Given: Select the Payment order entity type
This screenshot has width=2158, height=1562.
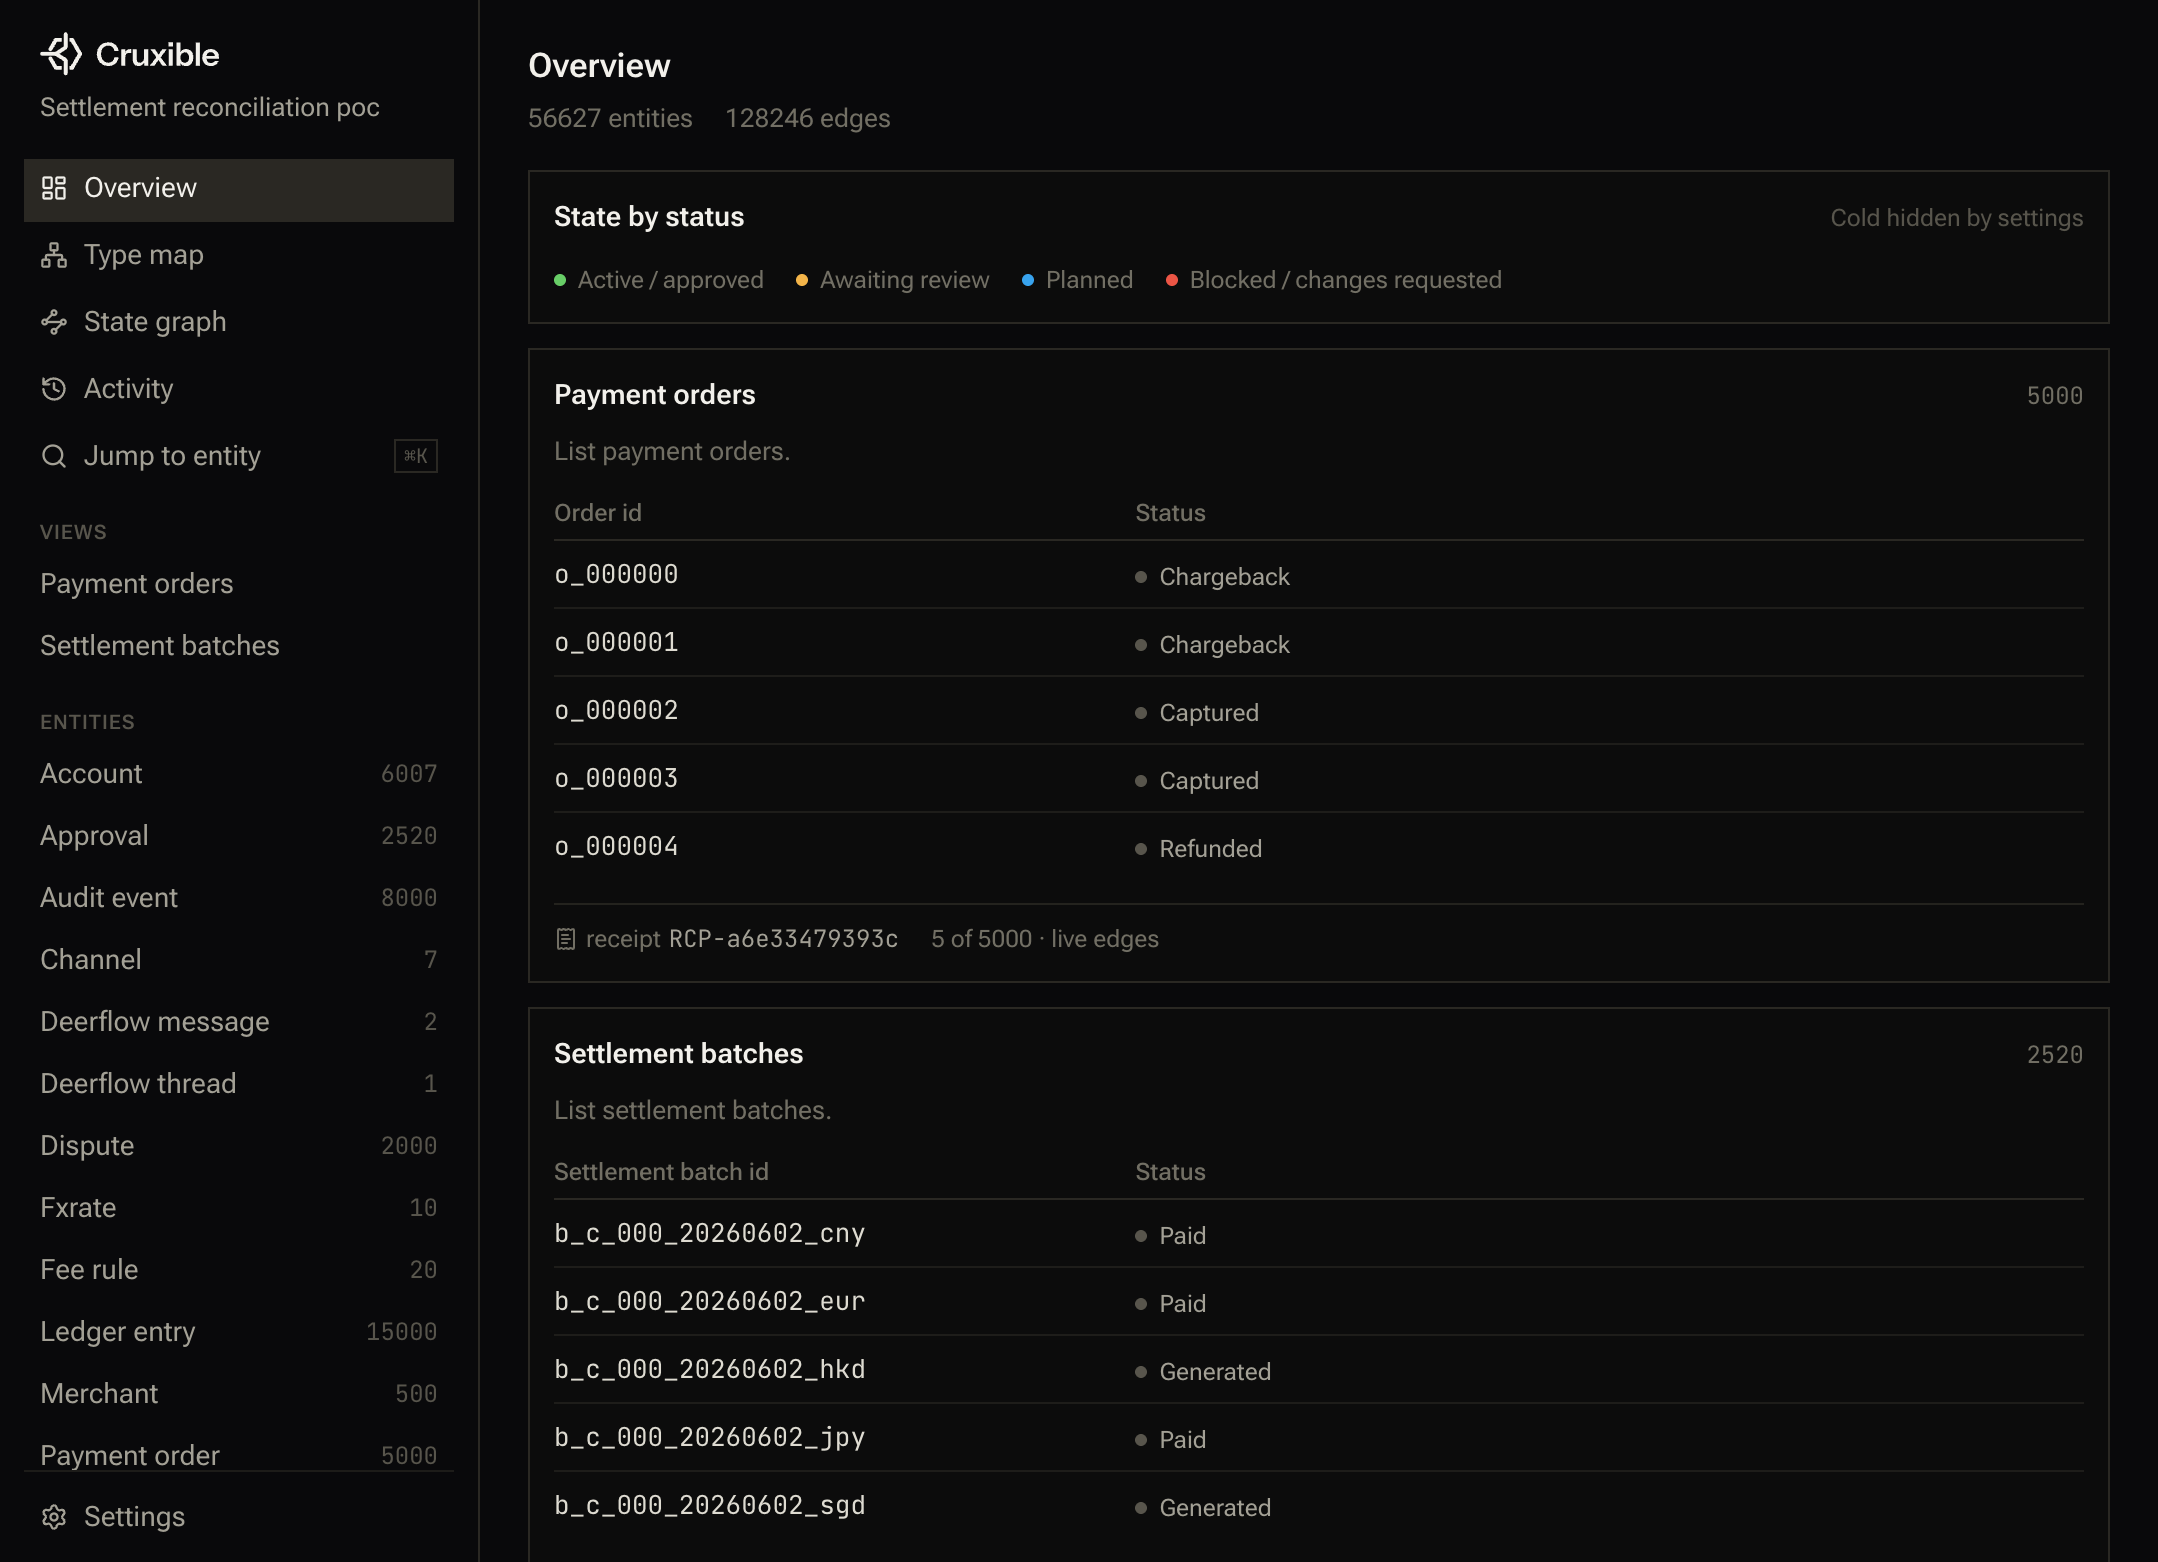Looking at the screenshot, I should pyautogui.click(x=239, y=1453).
